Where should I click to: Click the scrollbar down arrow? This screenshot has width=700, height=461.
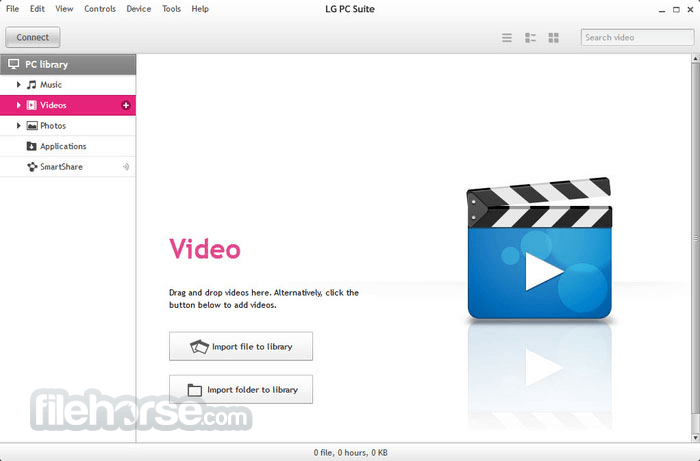pyautogui.click(x=696, y=438)
